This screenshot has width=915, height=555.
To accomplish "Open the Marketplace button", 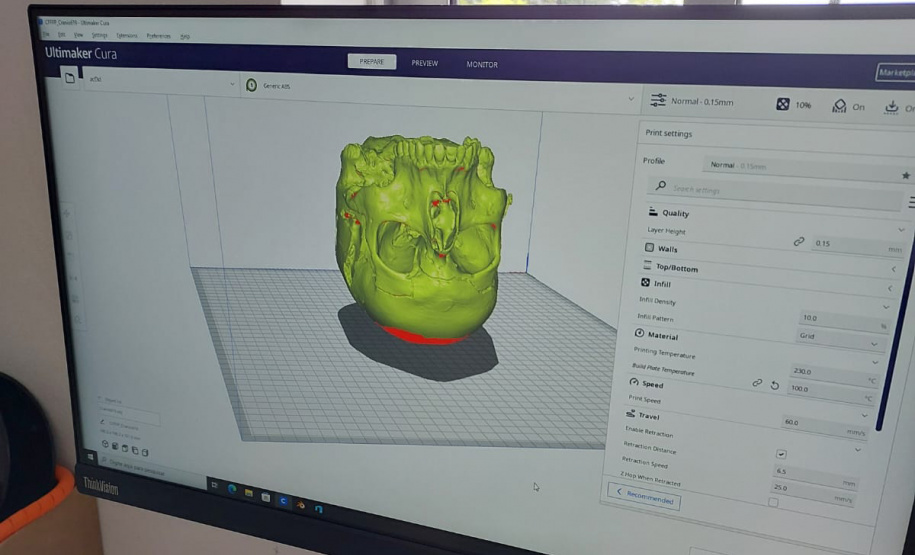I will pos(896,73).
